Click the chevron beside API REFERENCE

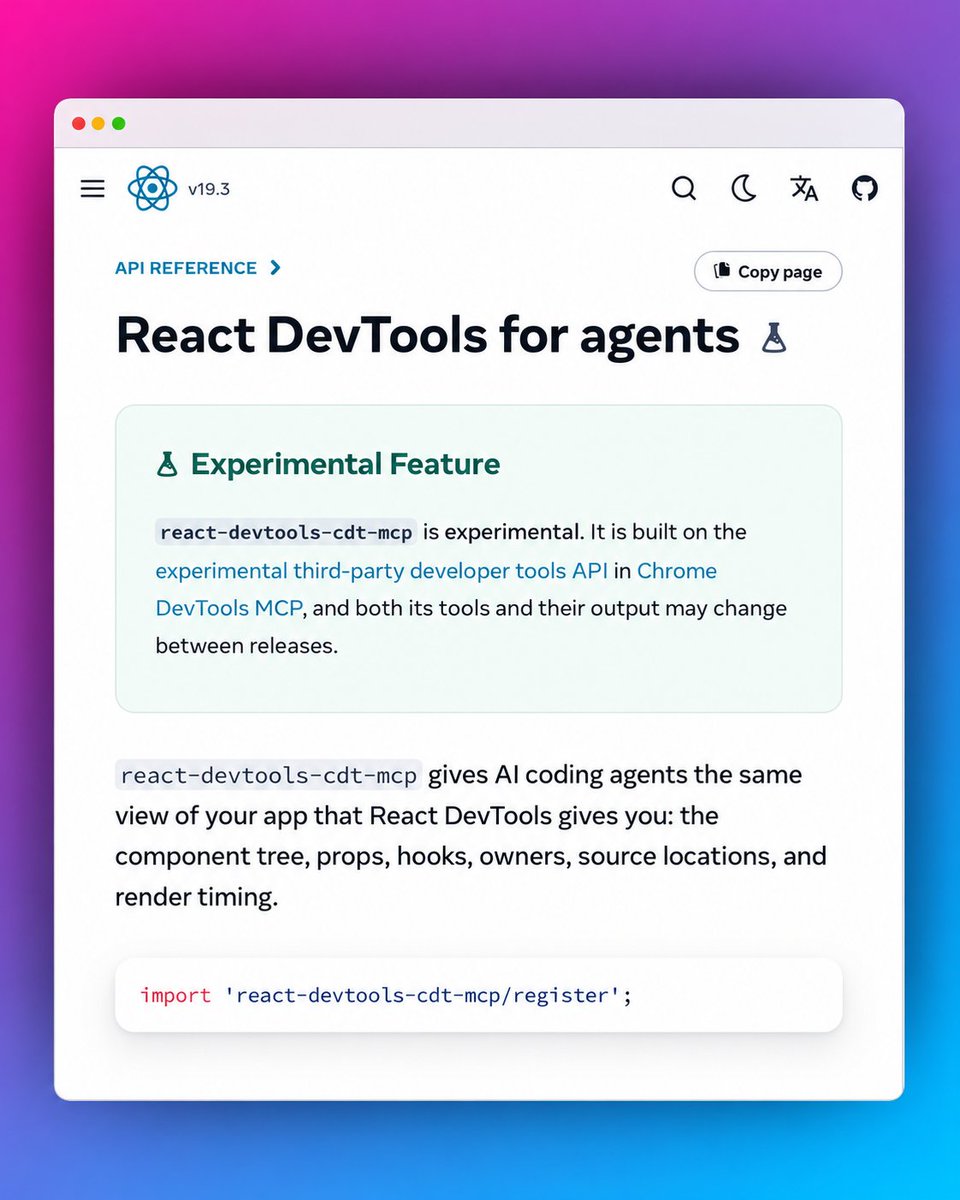[x=275, y=268]
